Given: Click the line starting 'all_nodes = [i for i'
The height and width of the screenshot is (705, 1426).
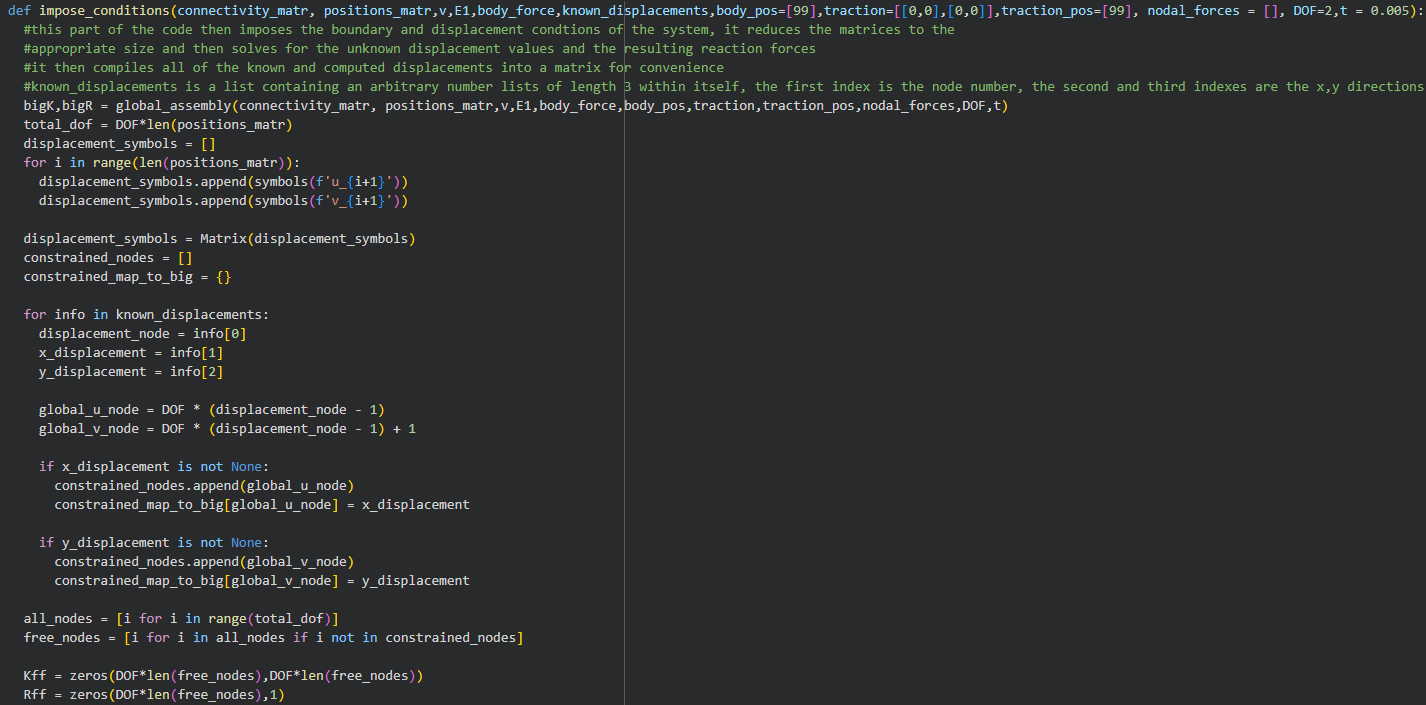Looking at the screenshot, I should tap(181, 619).
